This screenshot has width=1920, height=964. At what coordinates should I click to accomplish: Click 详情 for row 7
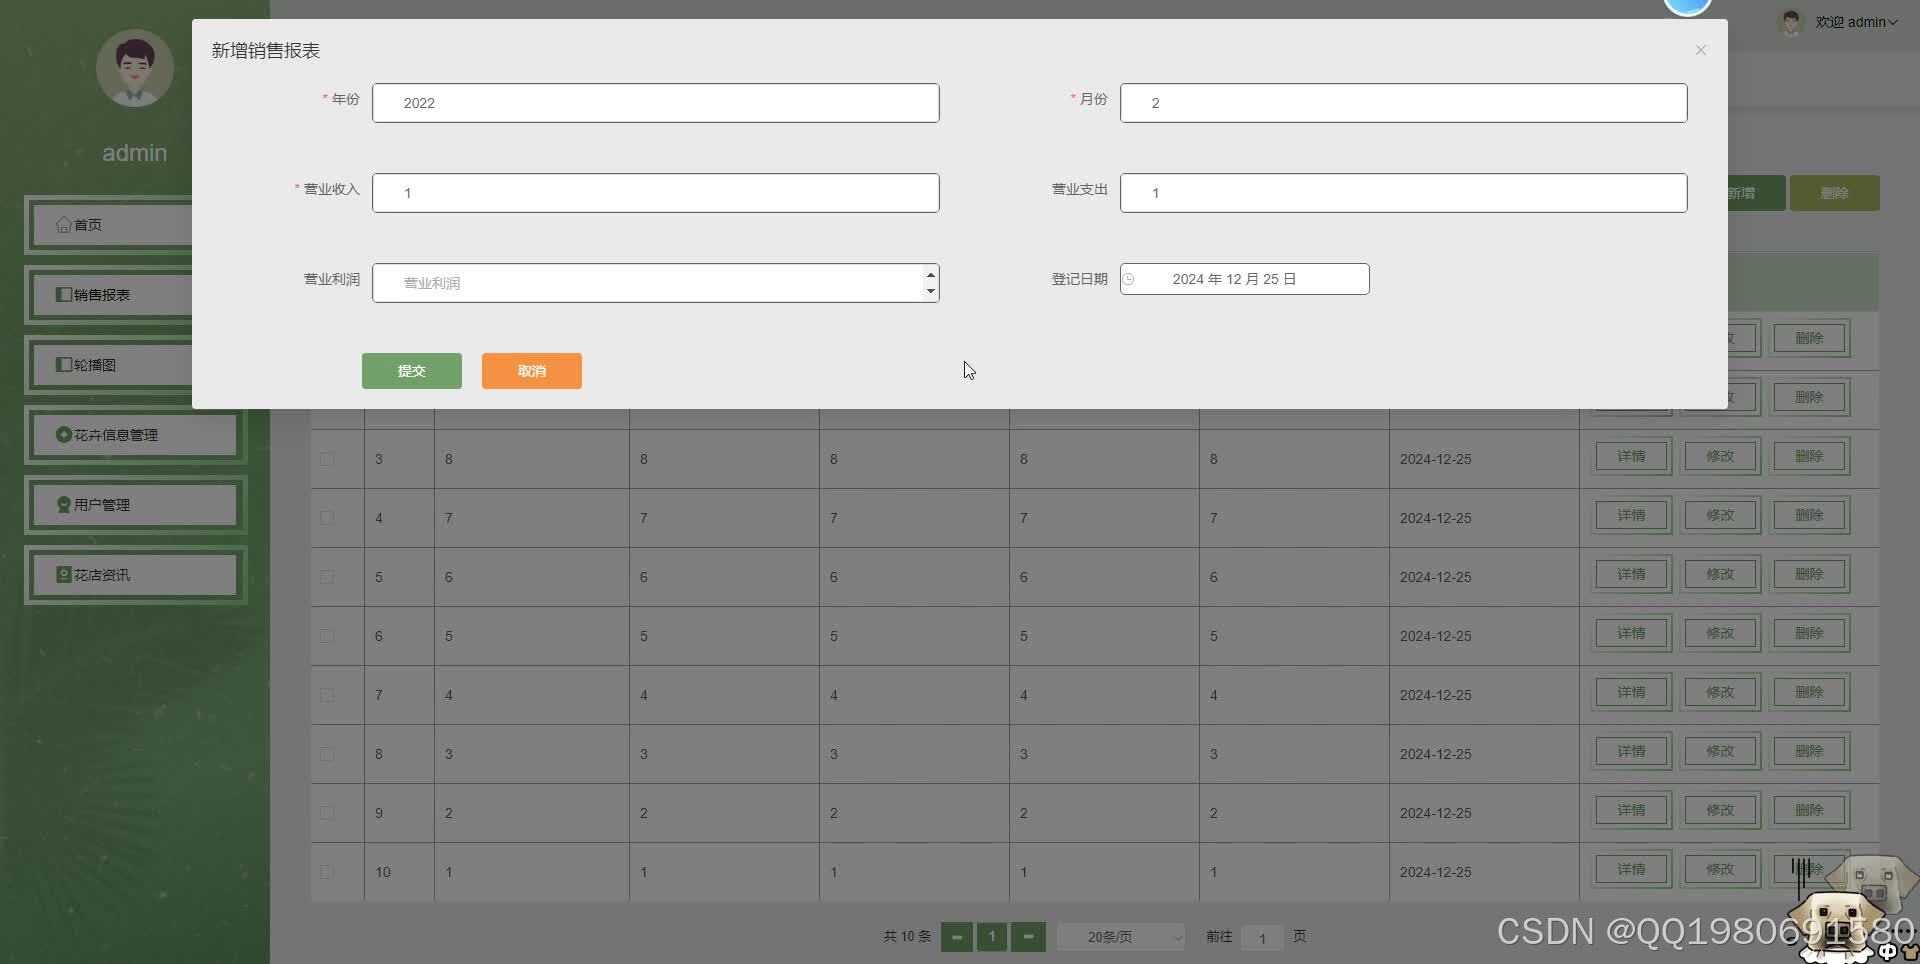(1631, 692)
